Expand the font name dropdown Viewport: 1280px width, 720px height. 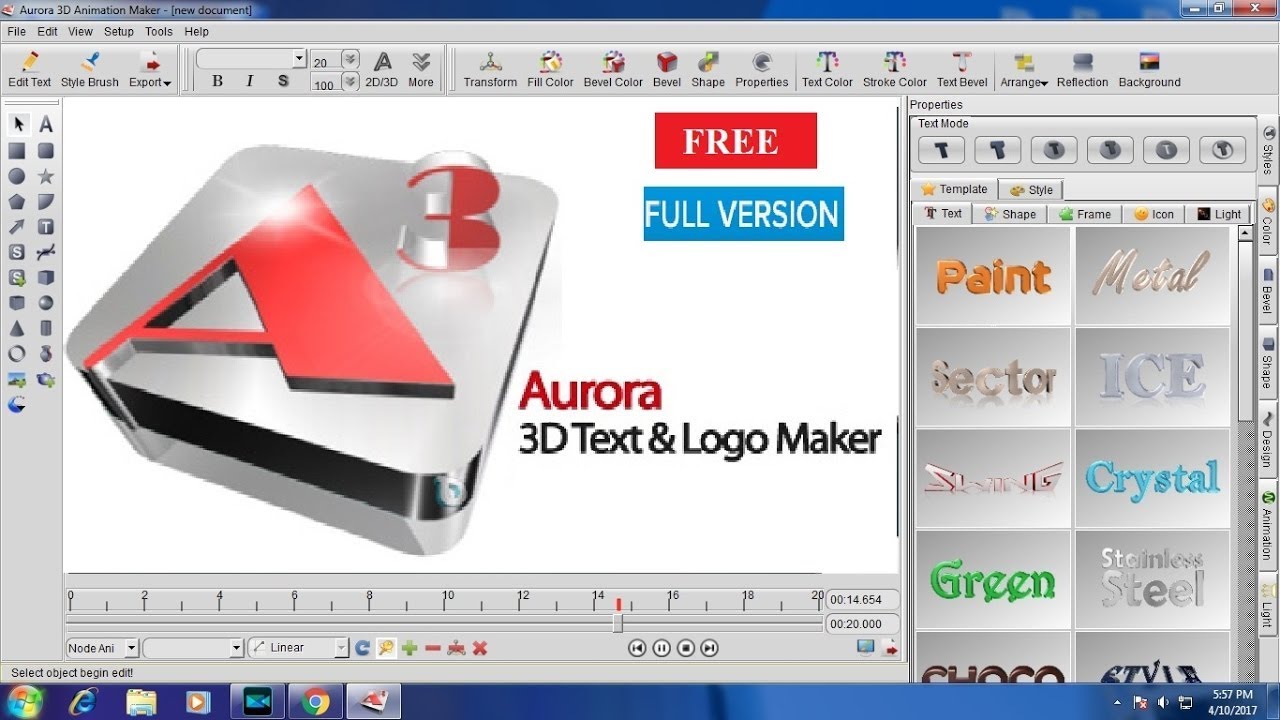pyautogui.click(x=299, y=59)
